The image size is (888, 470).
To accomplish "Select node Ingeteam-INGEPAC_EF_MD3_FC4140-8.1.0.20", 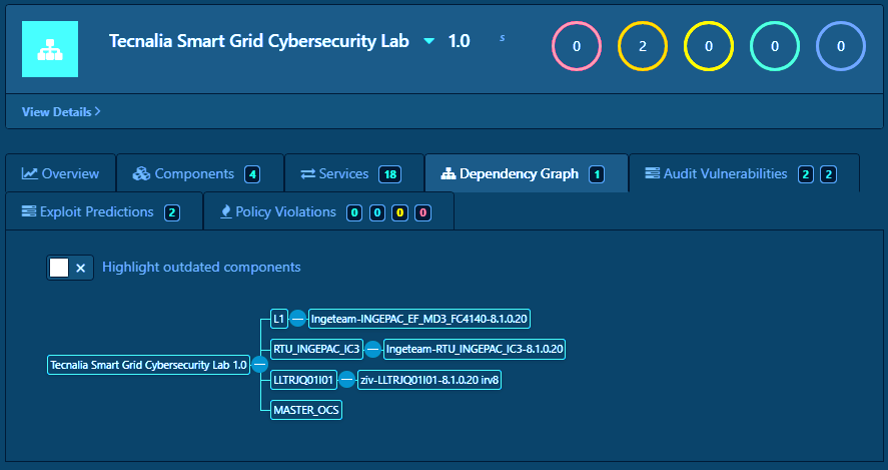I will [x=419, y=319].
